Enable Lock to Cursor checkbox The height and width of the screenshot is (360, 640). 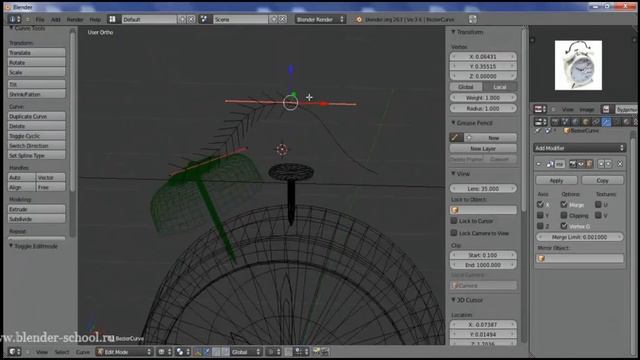click(x=453, y=220)
